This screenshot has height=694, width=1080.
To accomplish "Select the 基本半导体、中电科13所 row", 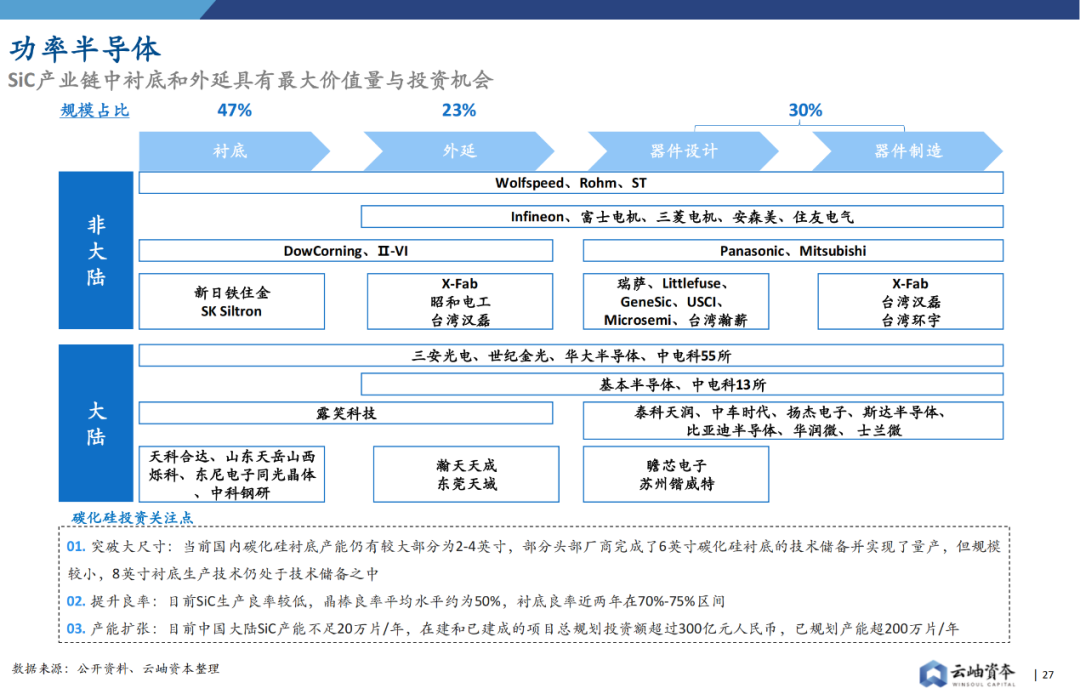I will [682, 384].
